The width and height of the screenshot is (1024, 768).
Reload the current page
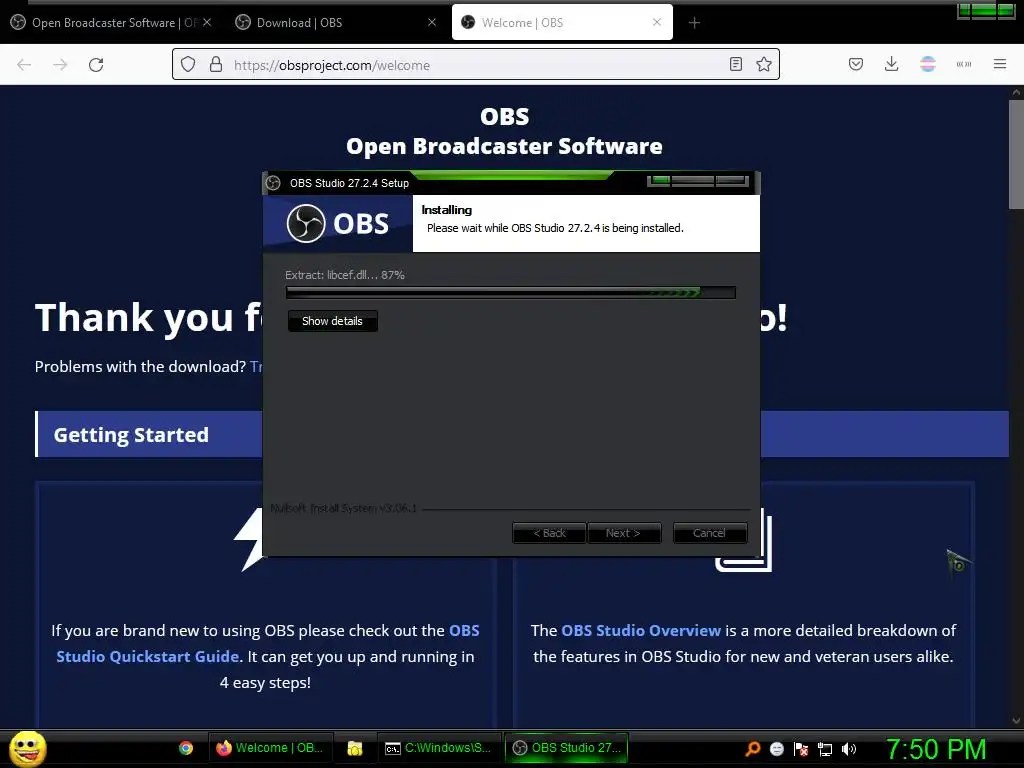[96, 65]
